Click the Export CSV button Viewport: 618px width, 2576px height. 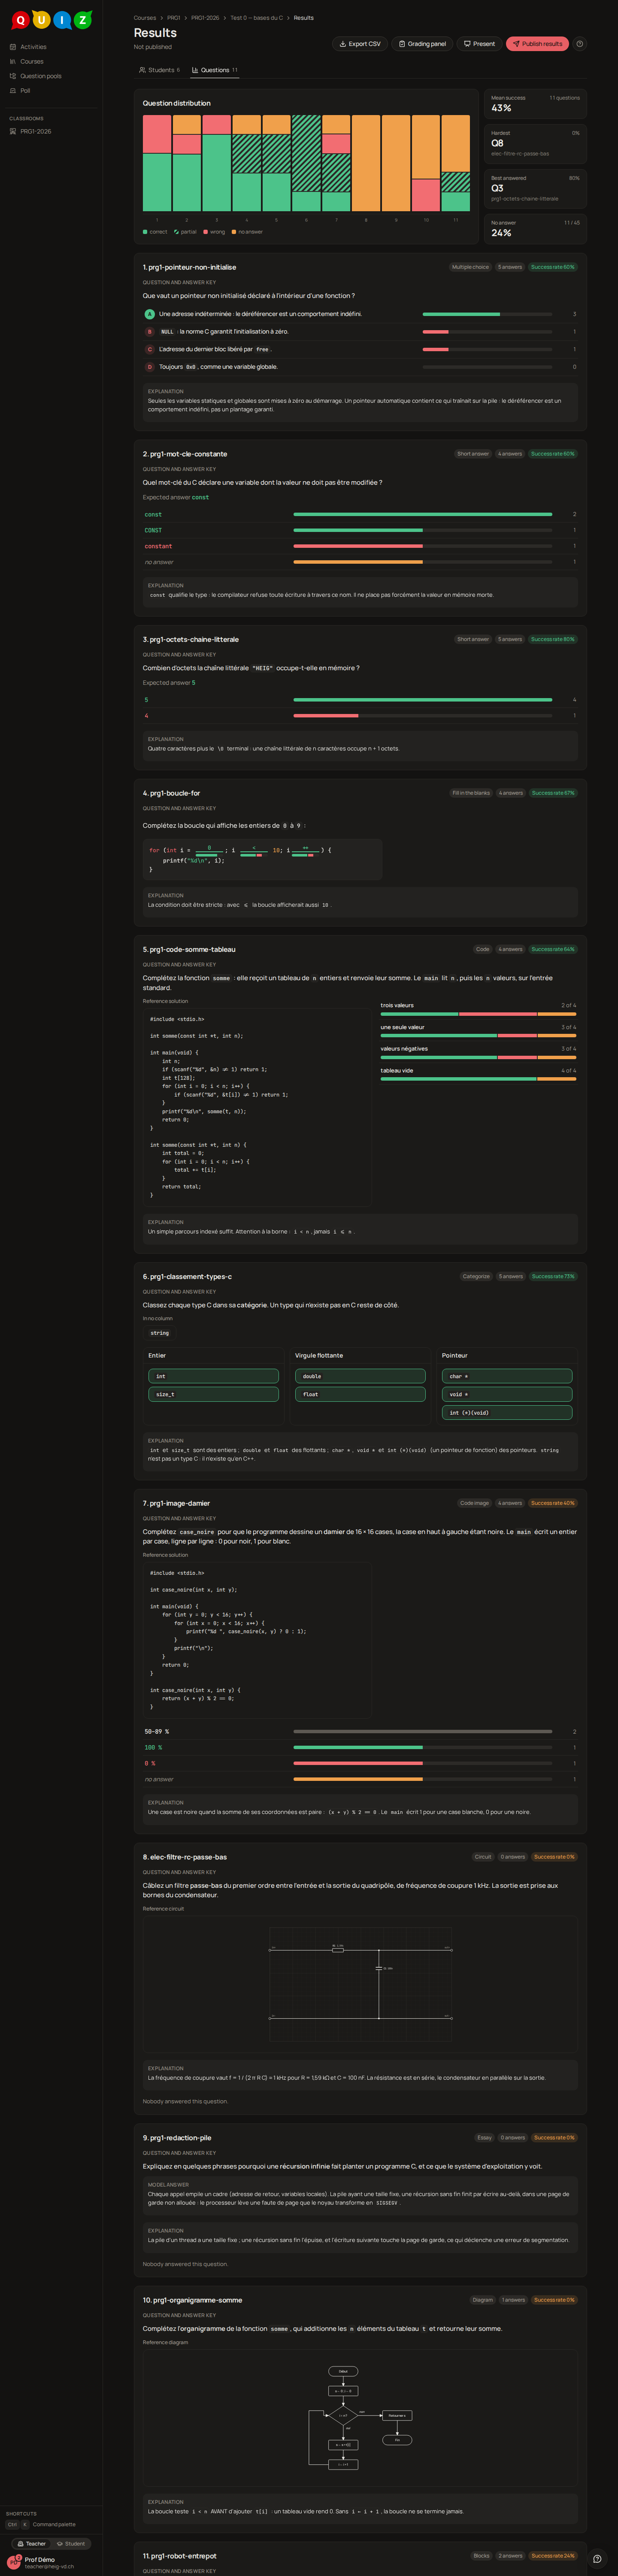[360, 44]
